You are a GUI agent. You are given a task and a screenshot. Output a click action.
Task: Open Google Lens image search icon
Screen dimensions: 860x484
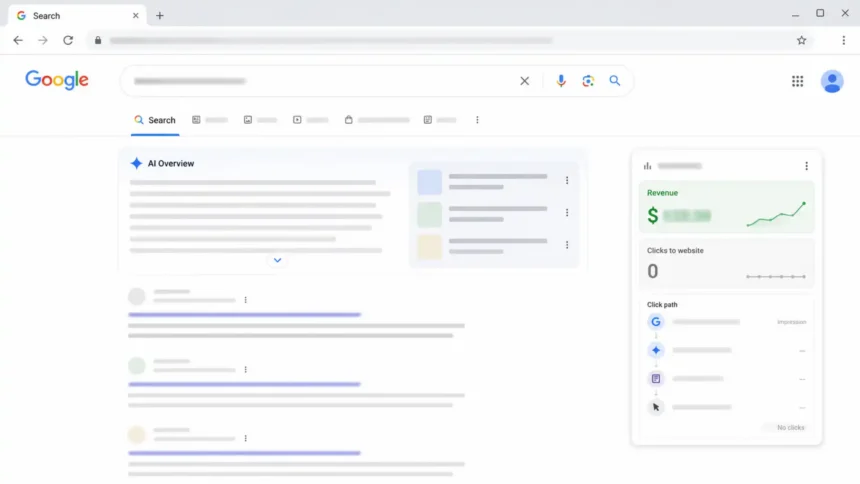588,81
